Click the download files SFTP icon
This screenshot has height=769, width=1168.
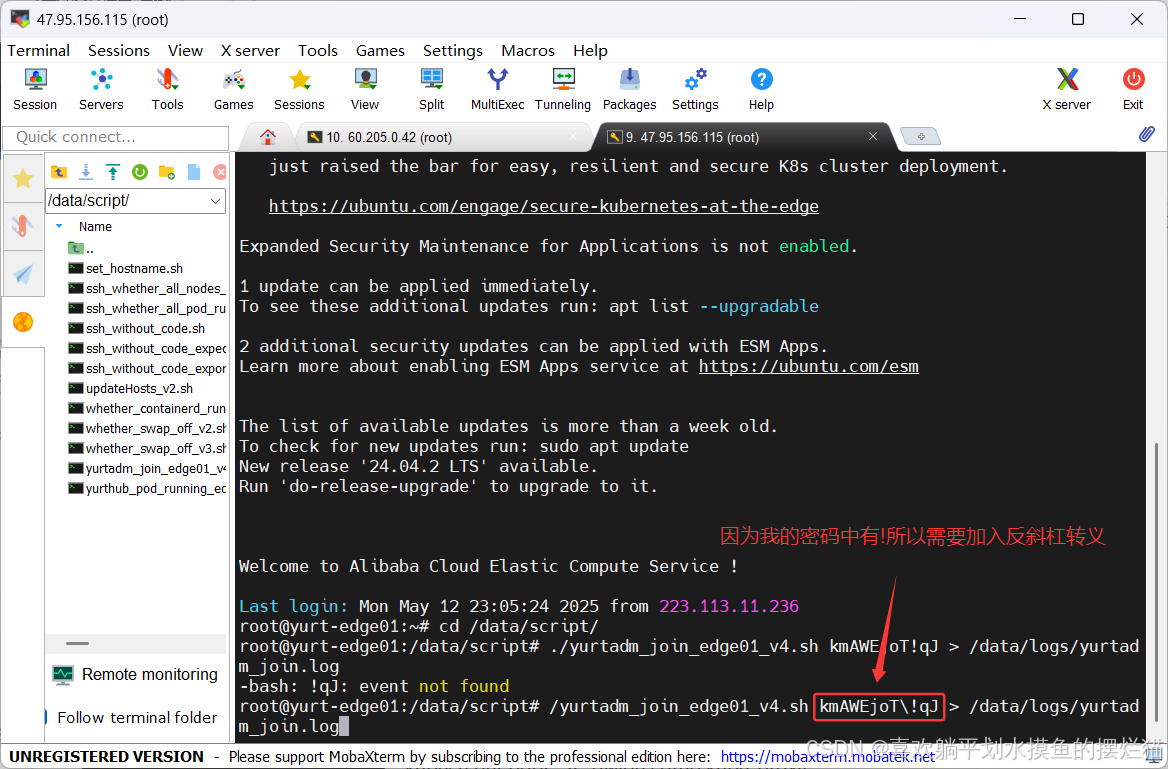point(86,172)
